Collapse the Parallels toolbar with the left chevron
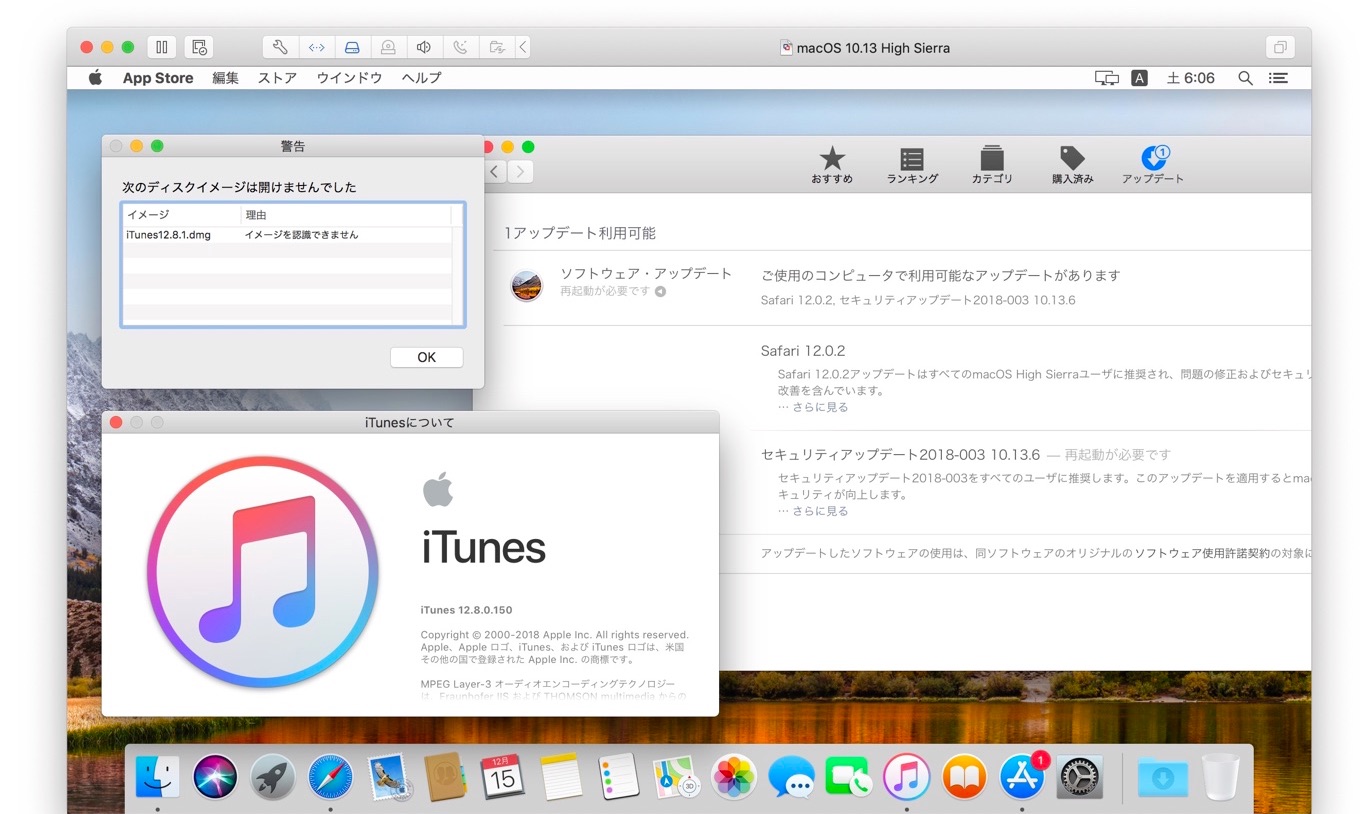The height and width of the screenshot is (814, 1360). 523,47
